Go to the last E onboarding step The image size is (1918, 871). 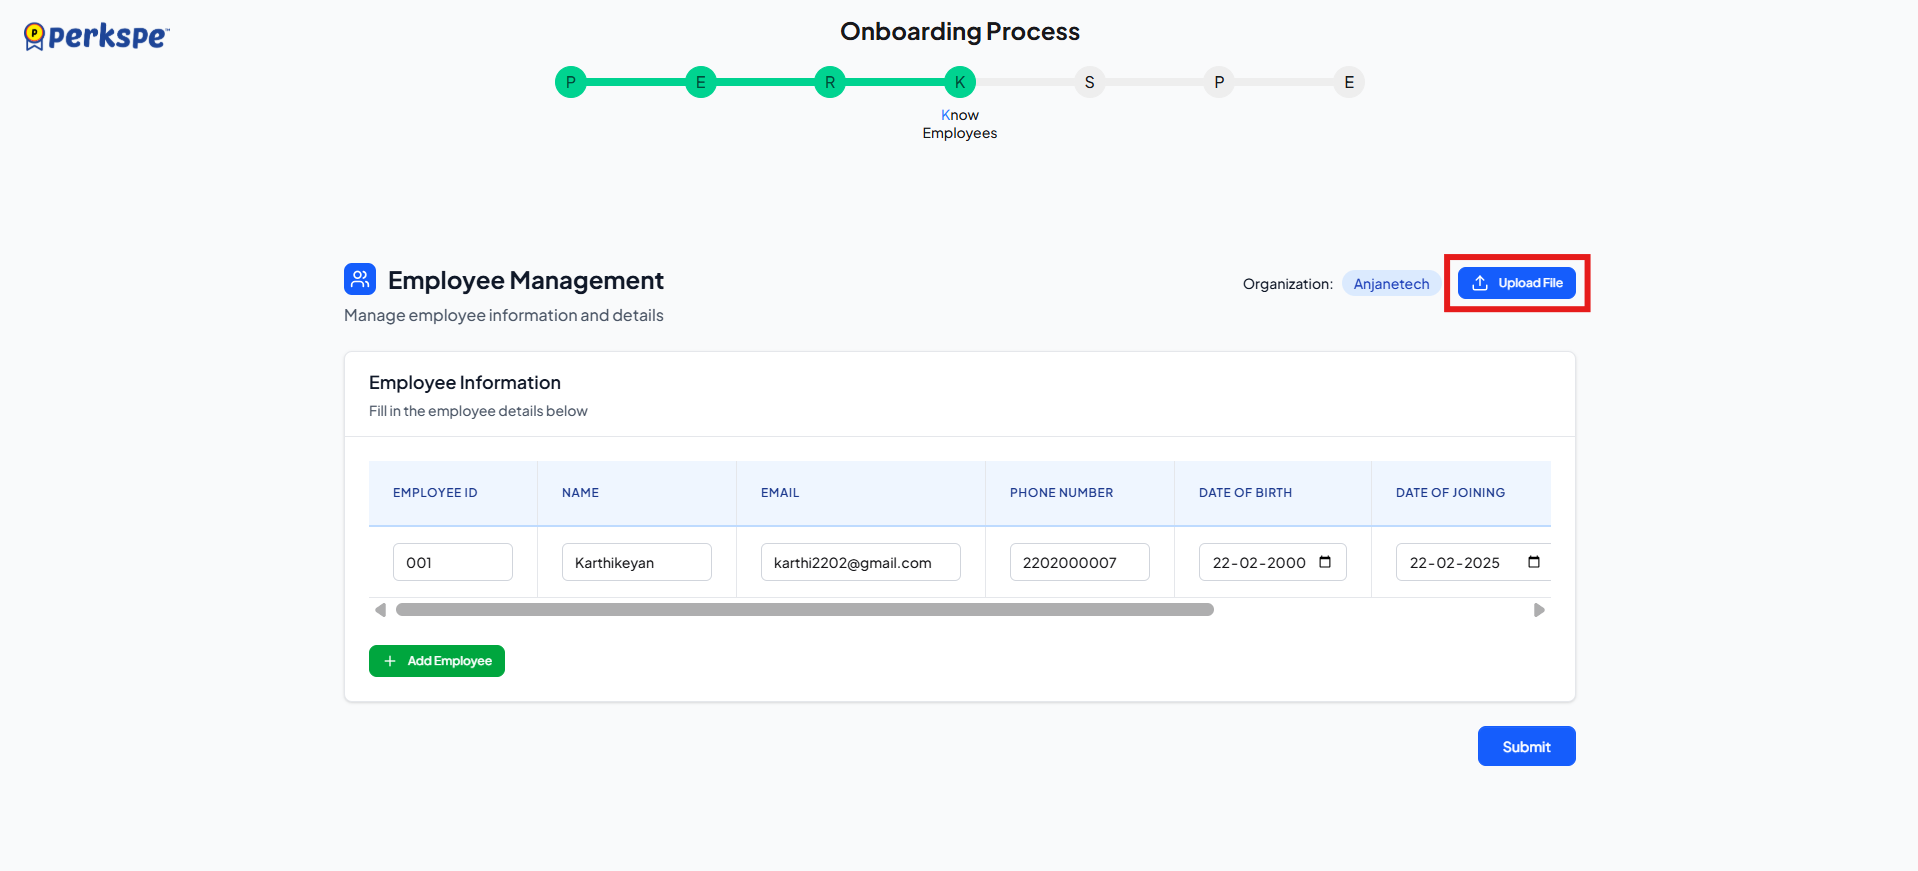1348,82
